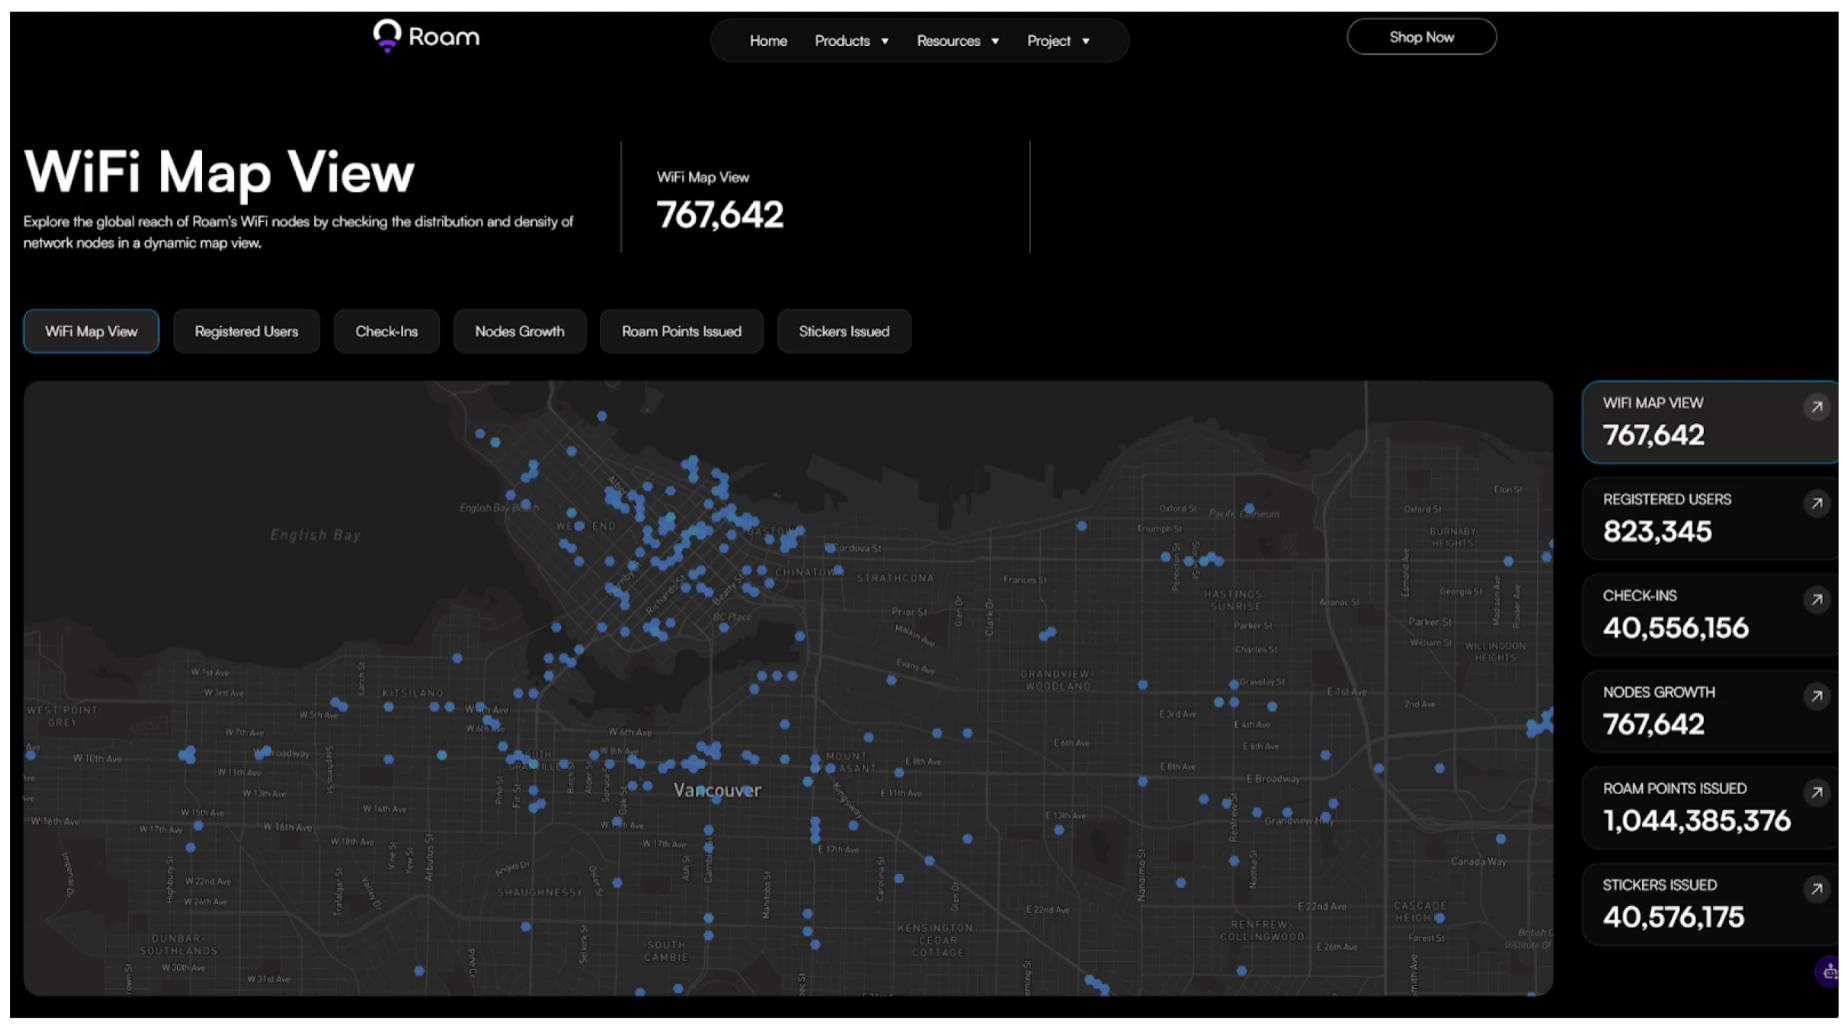Expand the Resources dropdown menu
This screenshot has width=1843, height=1028.
pos(957,41)
